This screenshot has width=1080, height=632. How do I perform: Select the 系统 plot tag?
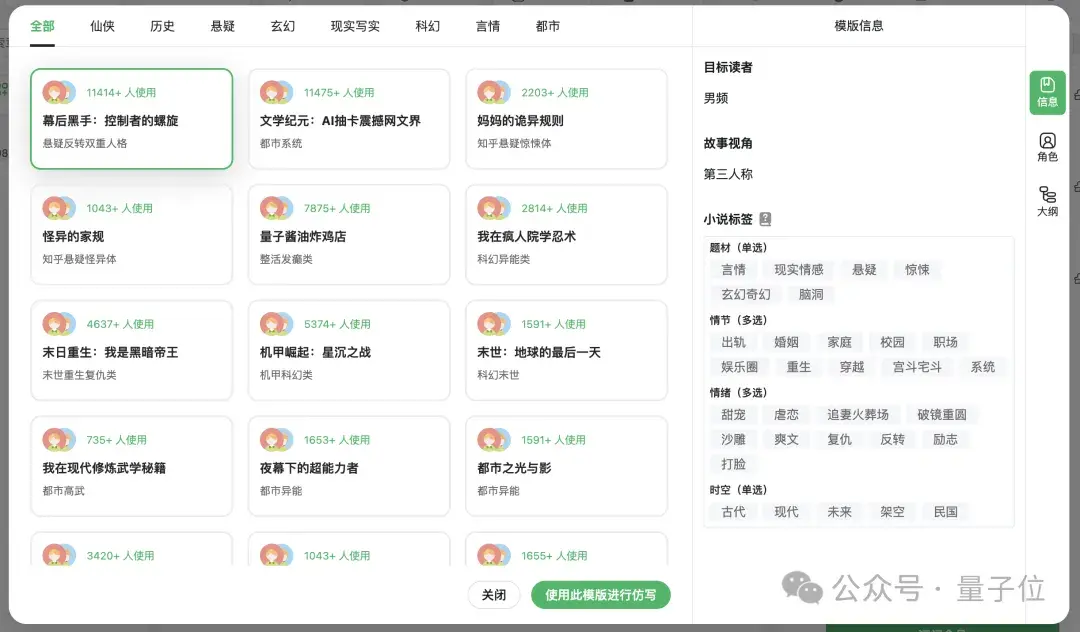pyautogui.click(x=983, y=367)
